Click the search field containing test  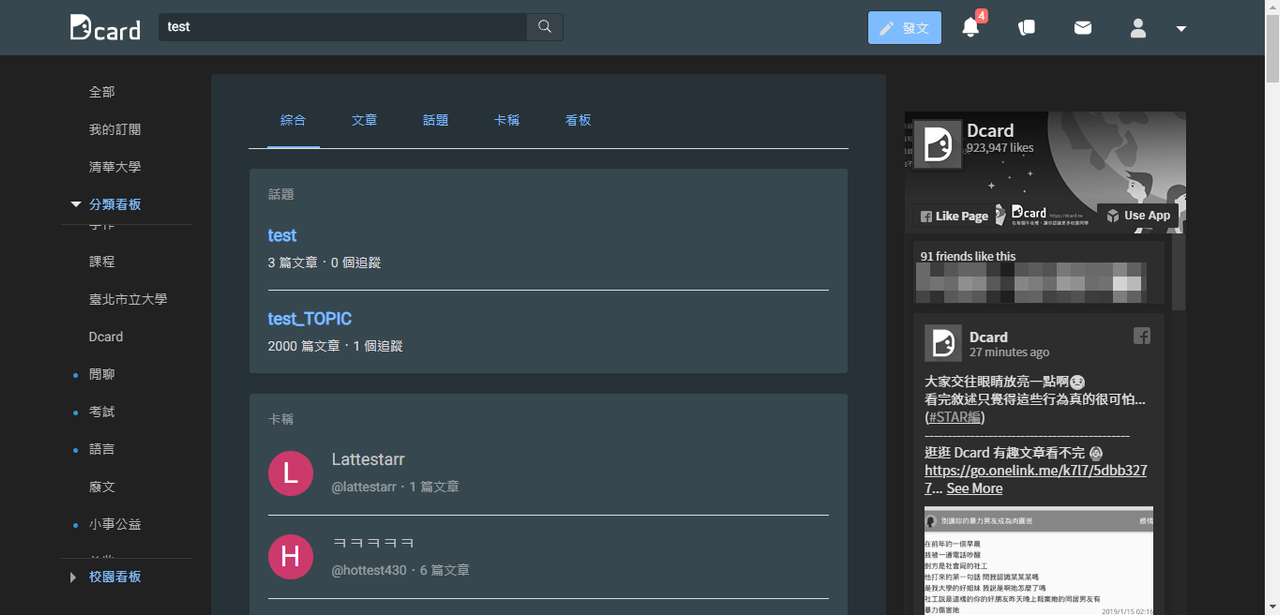(342, 27)
